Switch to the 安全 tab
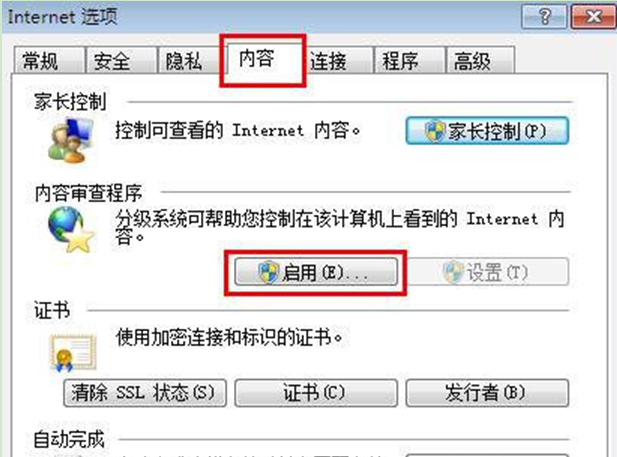The height and width of the screenshot is (457, 617). (x=121, y=60)
